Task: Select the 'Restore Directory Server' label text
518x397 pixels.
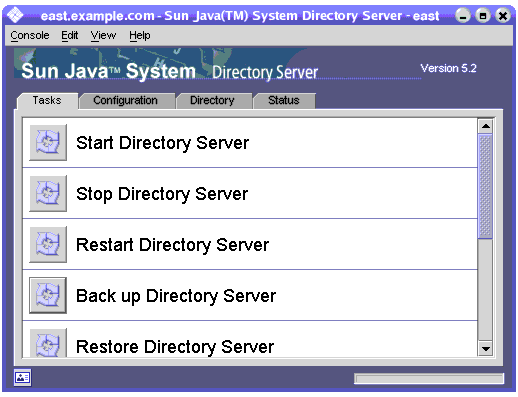Action: pyautogui.click(x=175, y=347)
